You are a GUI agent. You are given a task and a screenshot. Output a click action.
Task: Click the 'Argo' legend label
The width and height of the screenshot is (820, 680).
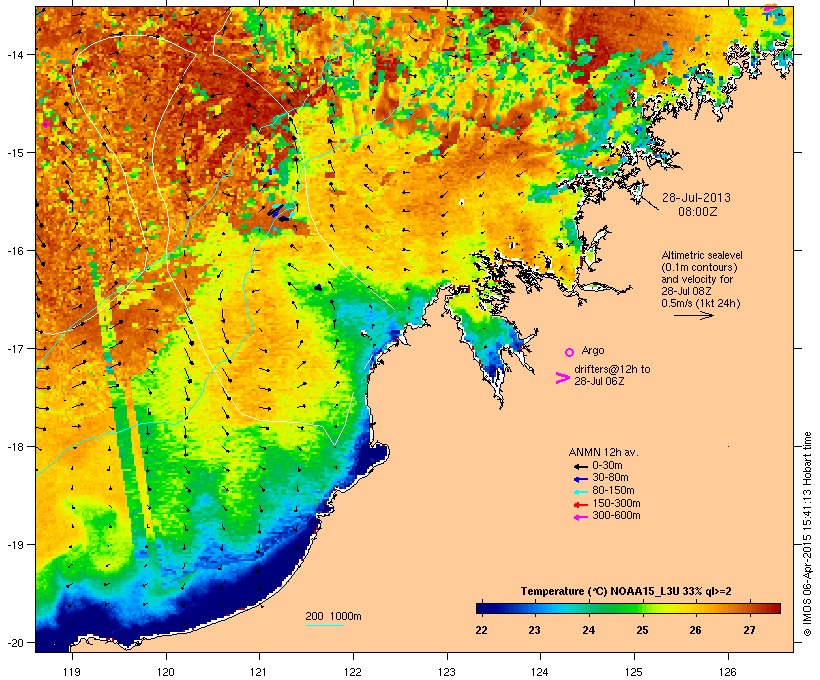[x=593, y=350]
